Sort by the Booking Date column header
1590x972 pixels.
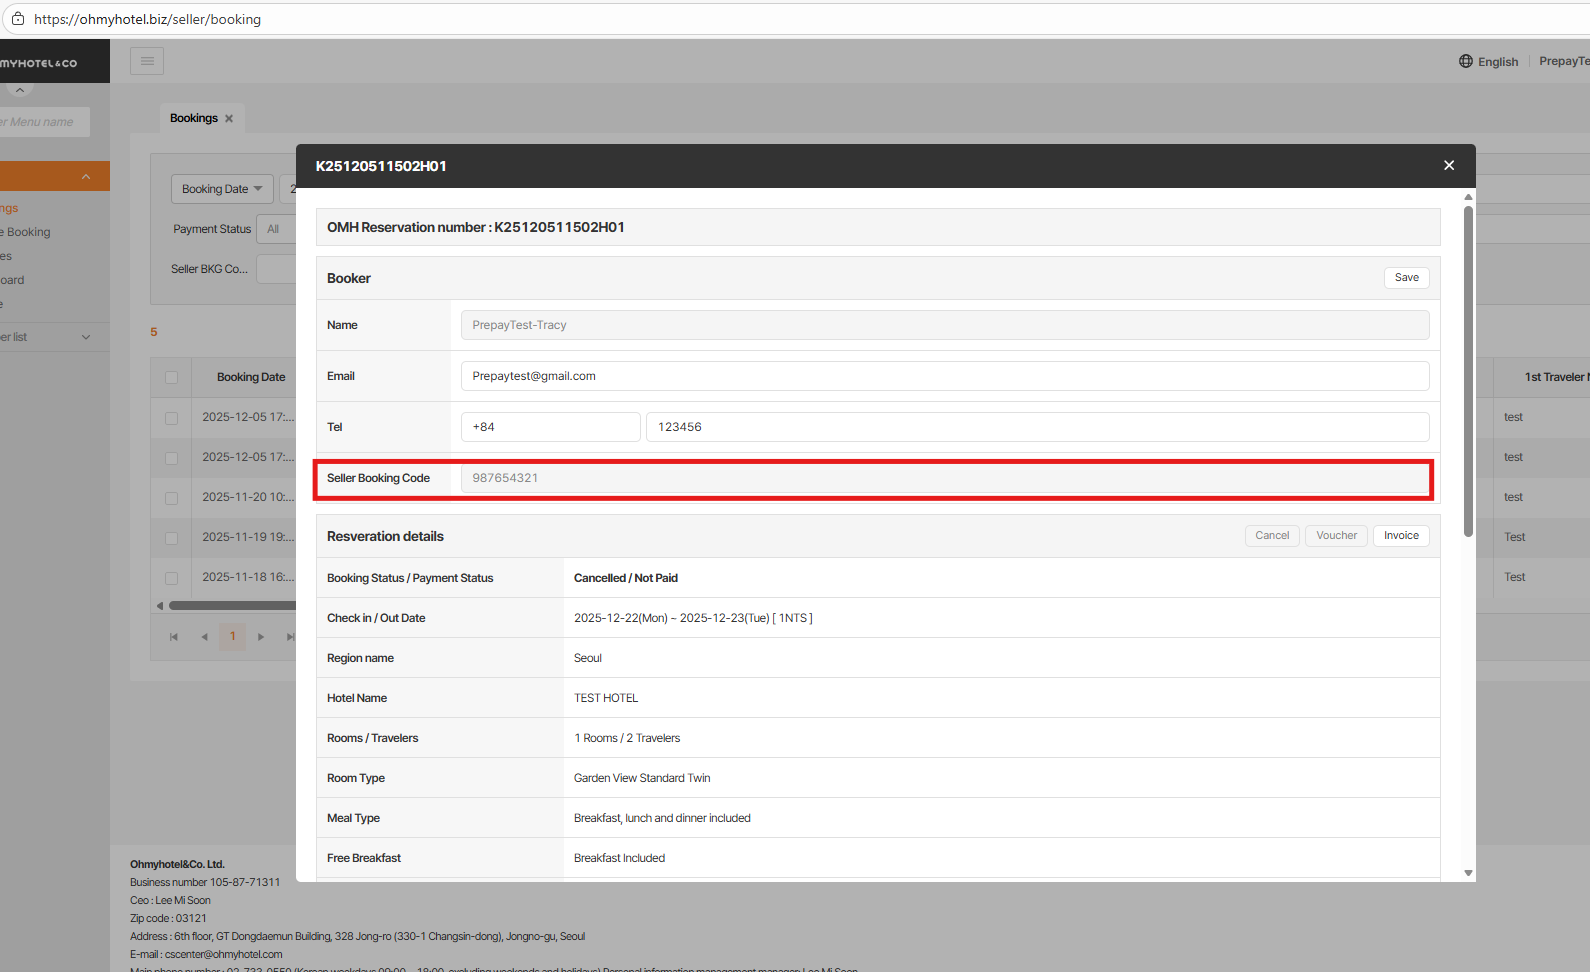(251, 377)
